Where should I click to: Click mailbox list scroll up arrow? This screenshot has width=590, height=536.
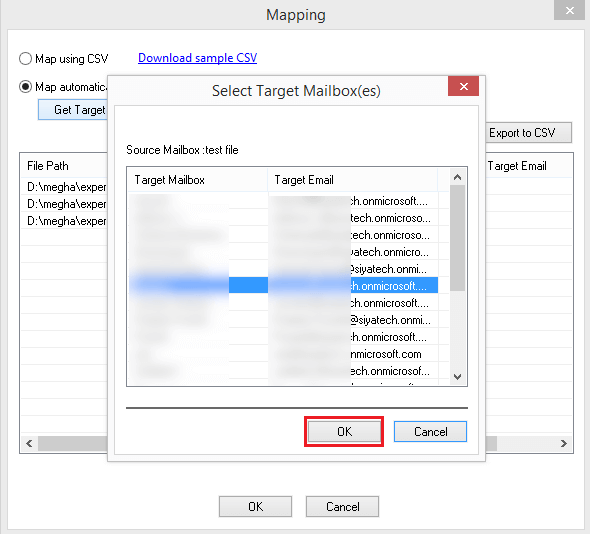click(x=458, y=177)
